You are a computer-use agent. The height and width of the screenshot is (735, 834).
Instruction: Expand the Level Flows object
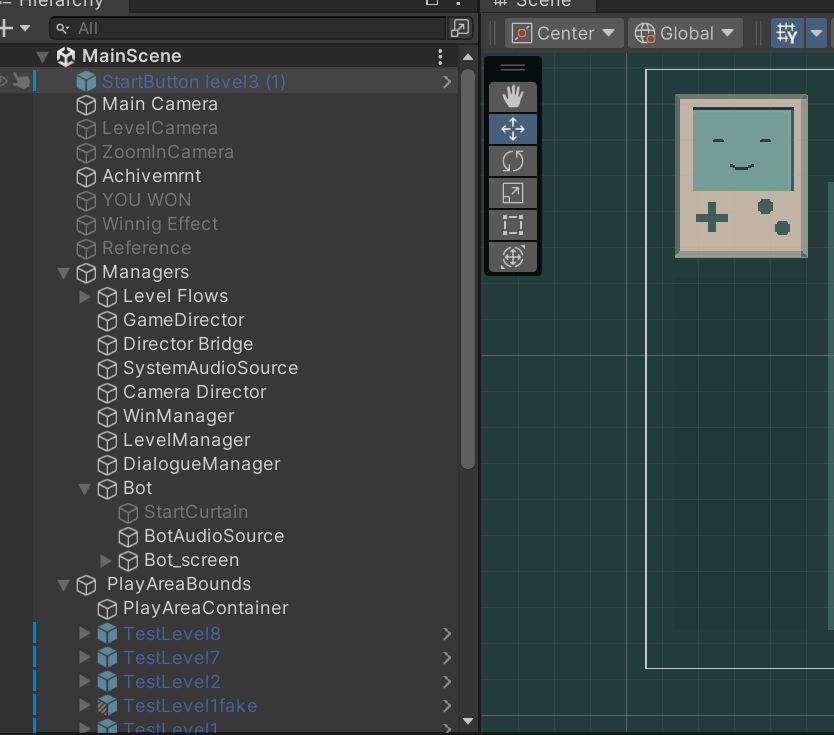tap(85, 297)
